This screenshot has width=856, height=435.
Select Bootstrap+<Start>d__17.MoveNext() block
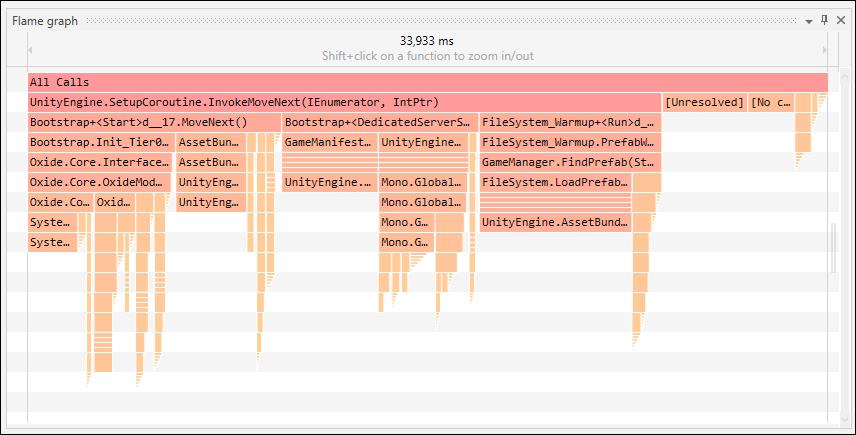pos(154,122)
